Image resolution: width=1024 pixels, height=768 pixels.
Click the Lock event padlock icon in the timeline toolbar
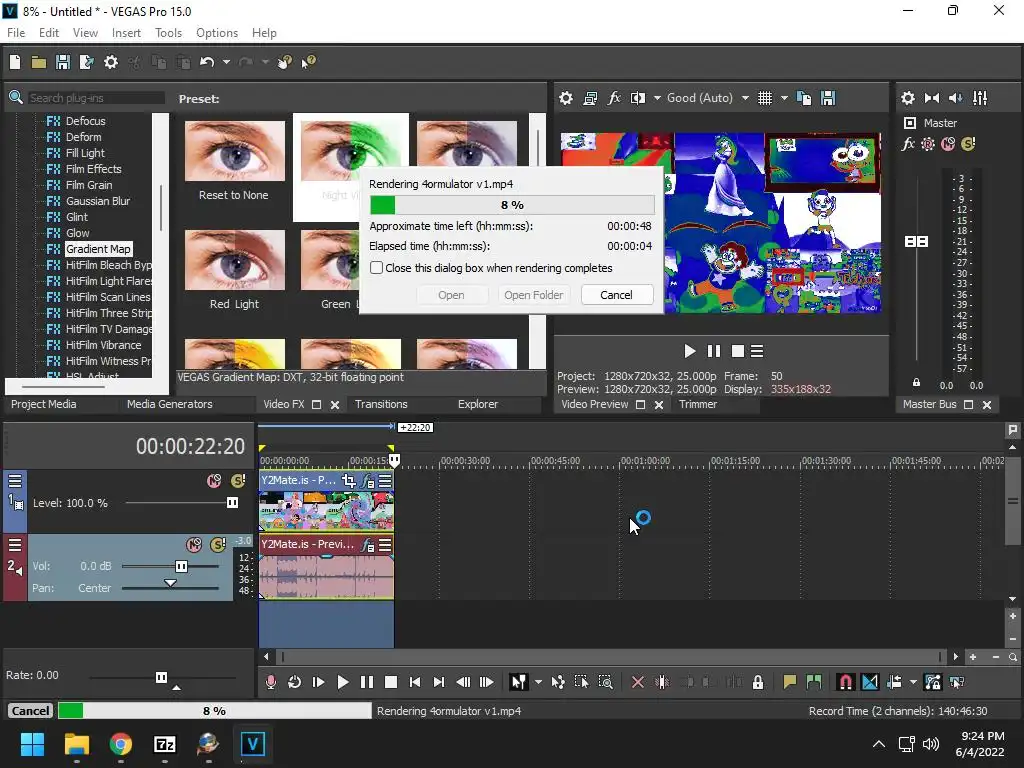click(758, 682)
